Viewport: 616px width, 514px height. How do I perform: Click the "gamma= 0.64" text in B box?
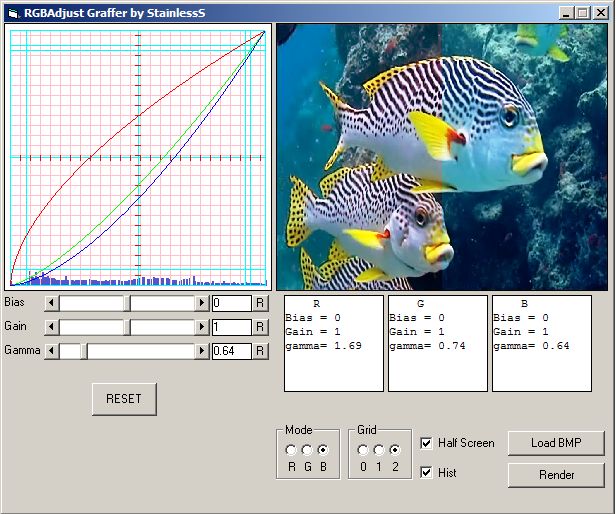pyautogui.click(x=531, y=346)
